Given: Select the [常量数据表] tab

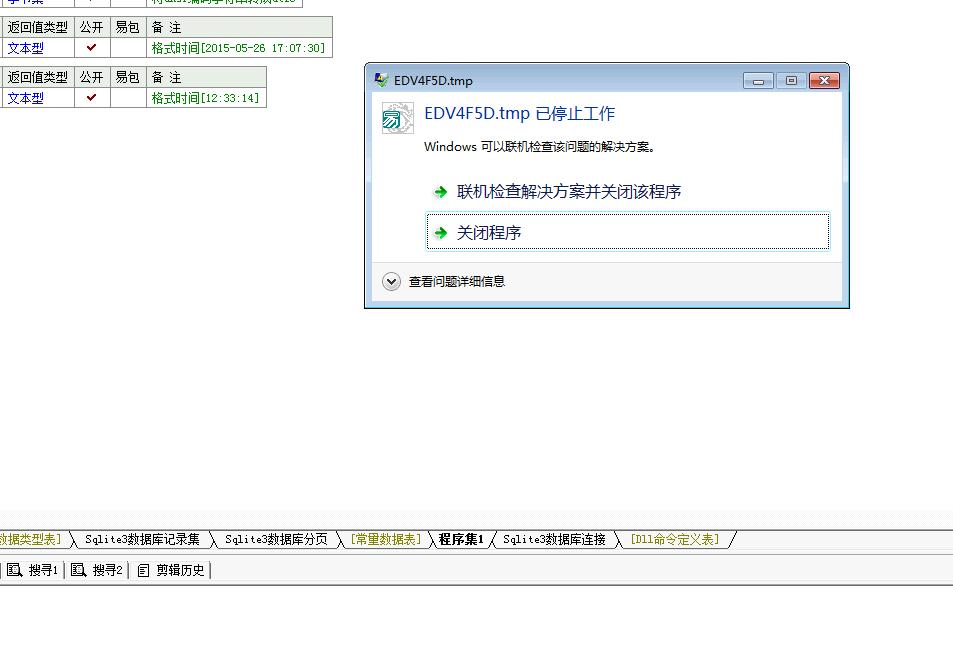Looking at the screenshot, I should tap(386, 540).
